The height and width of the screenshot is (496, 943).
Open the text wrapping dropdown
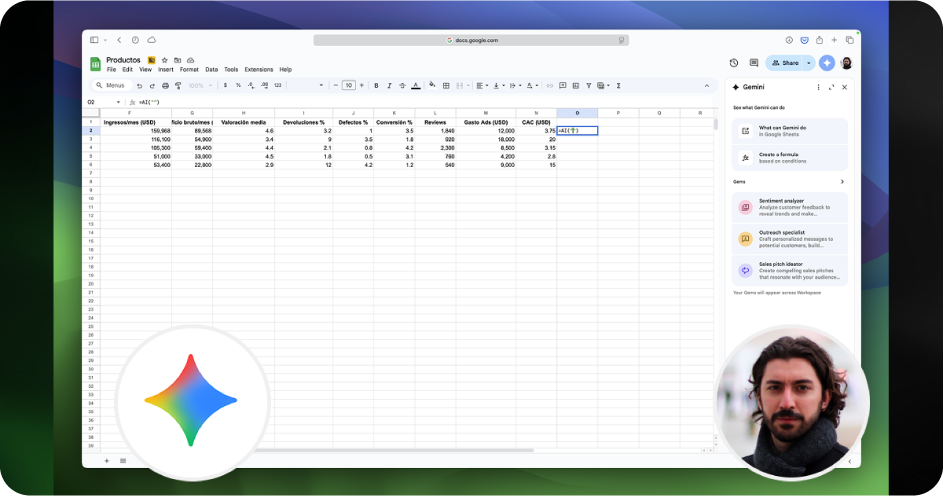click(x=515, y=86)
